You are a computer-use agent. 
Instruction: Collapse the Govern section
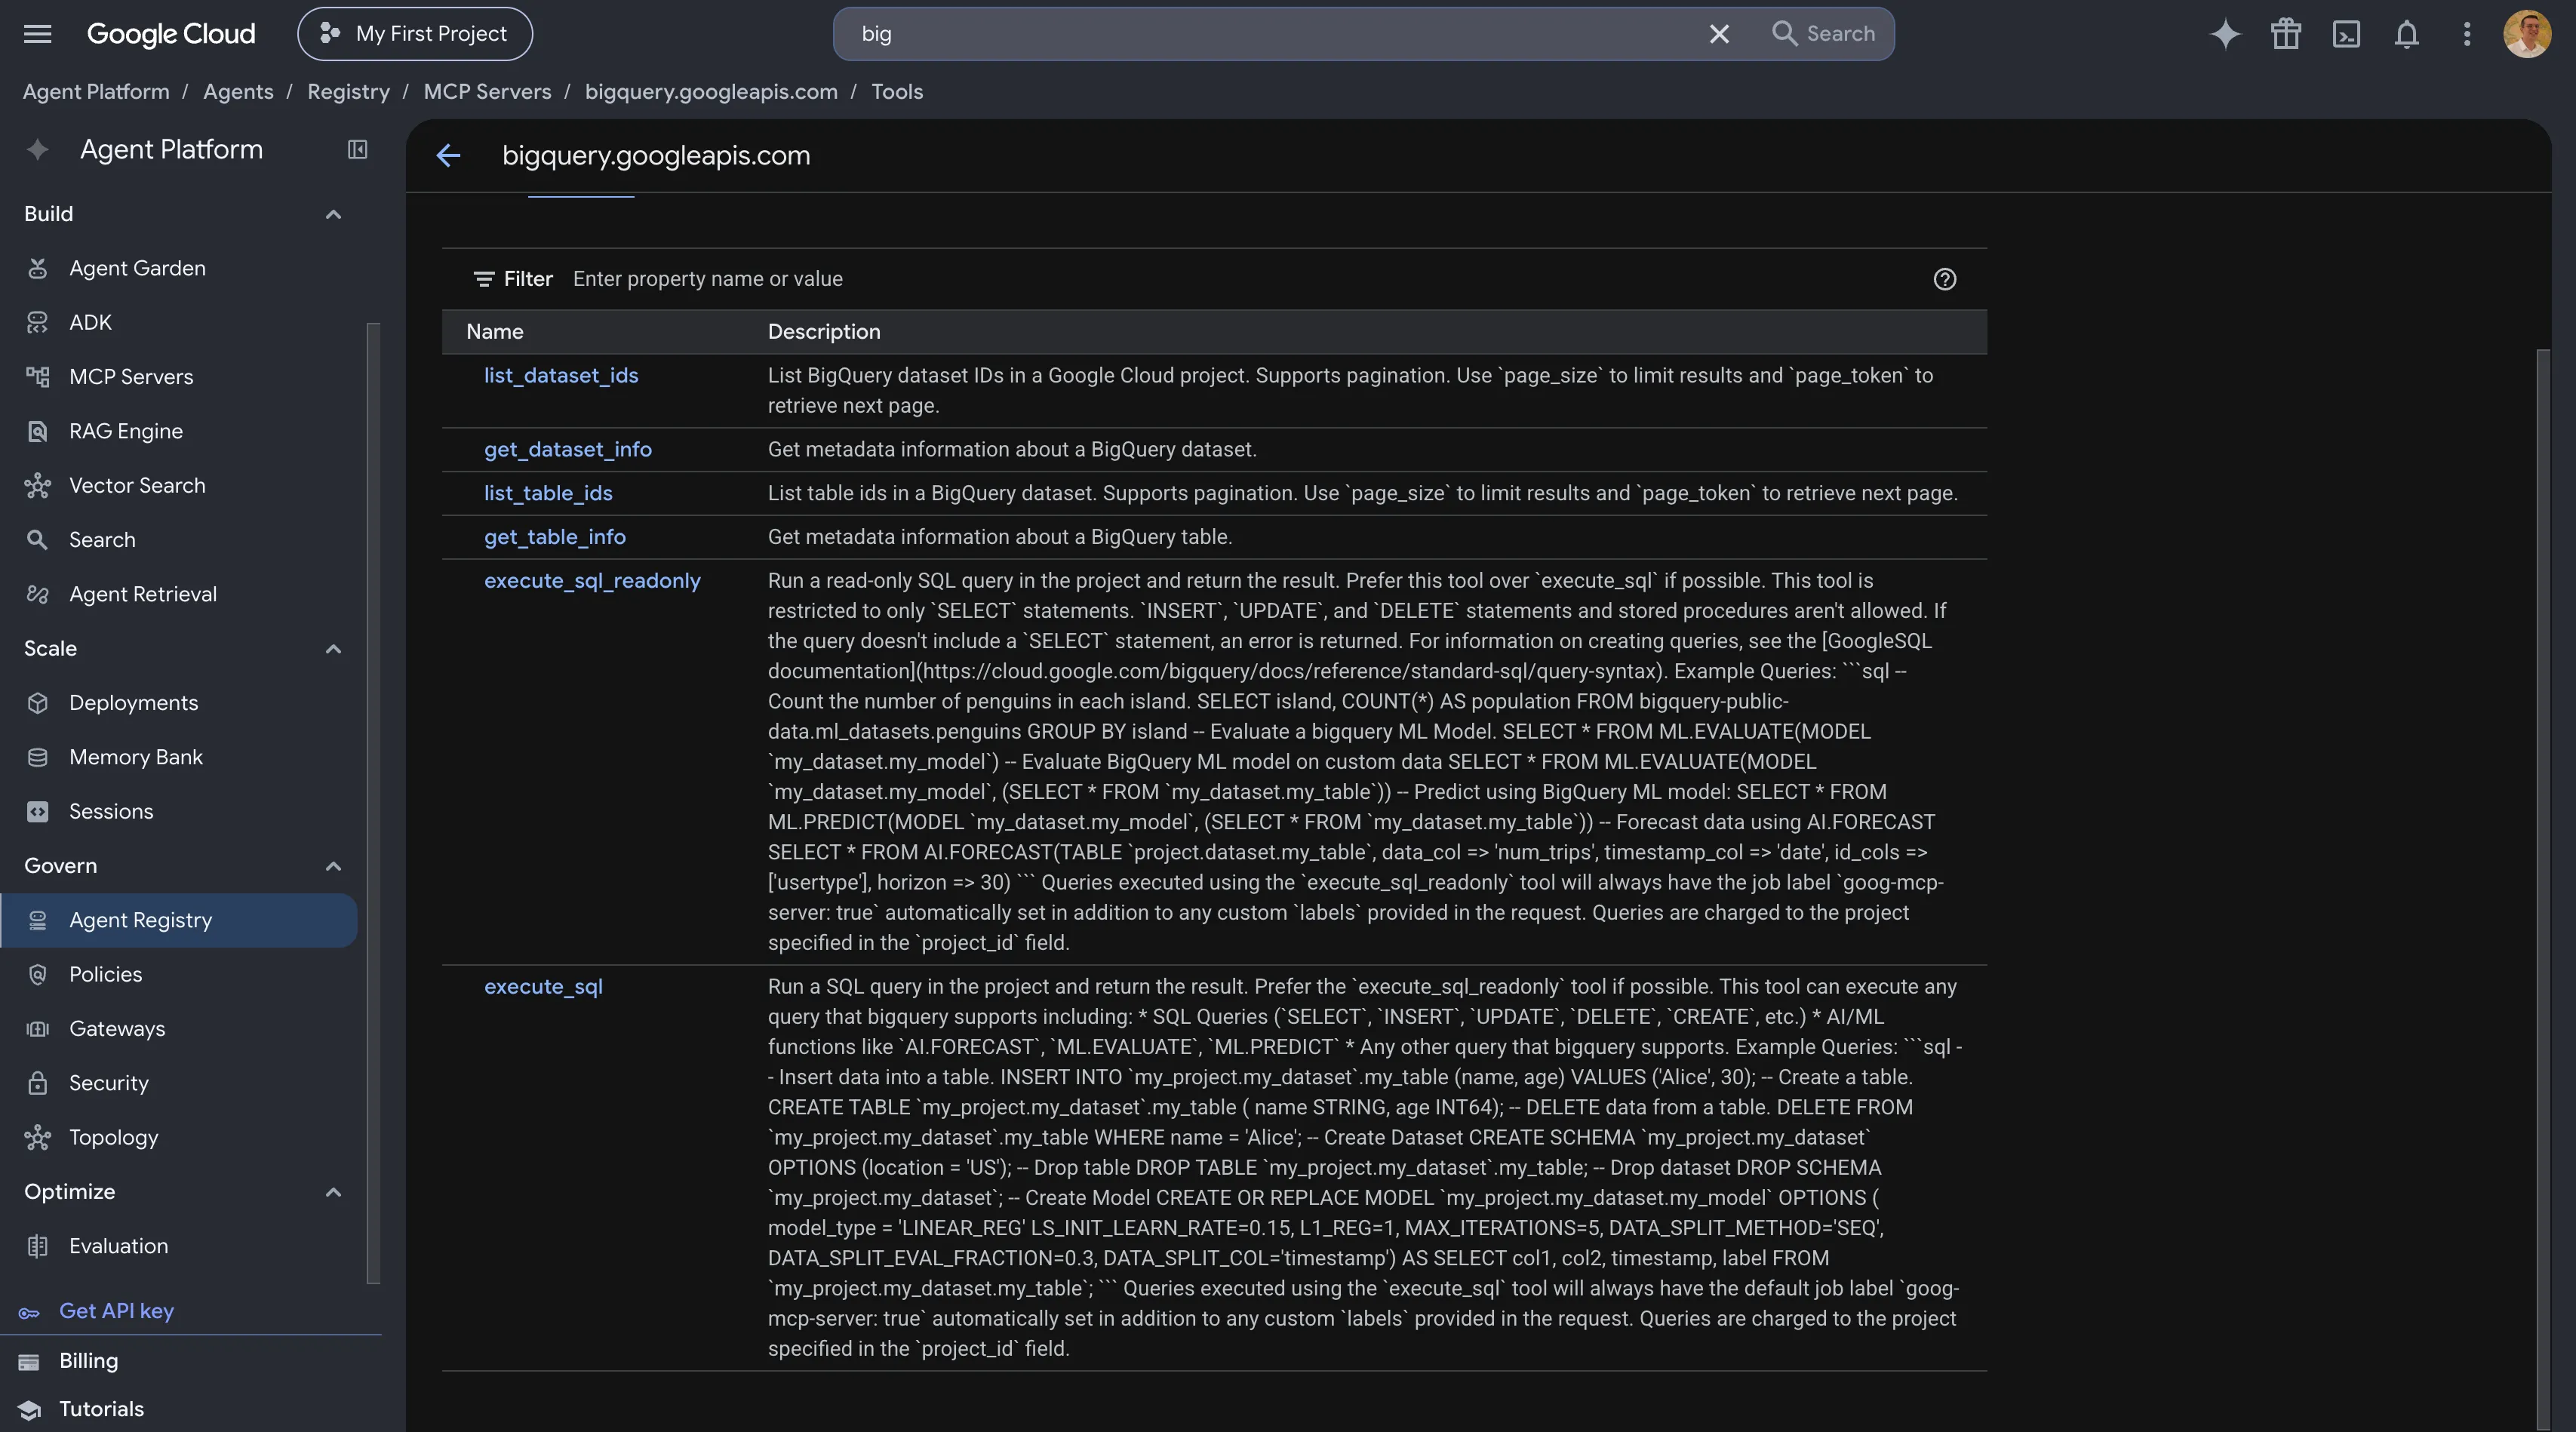coord(333,866)
